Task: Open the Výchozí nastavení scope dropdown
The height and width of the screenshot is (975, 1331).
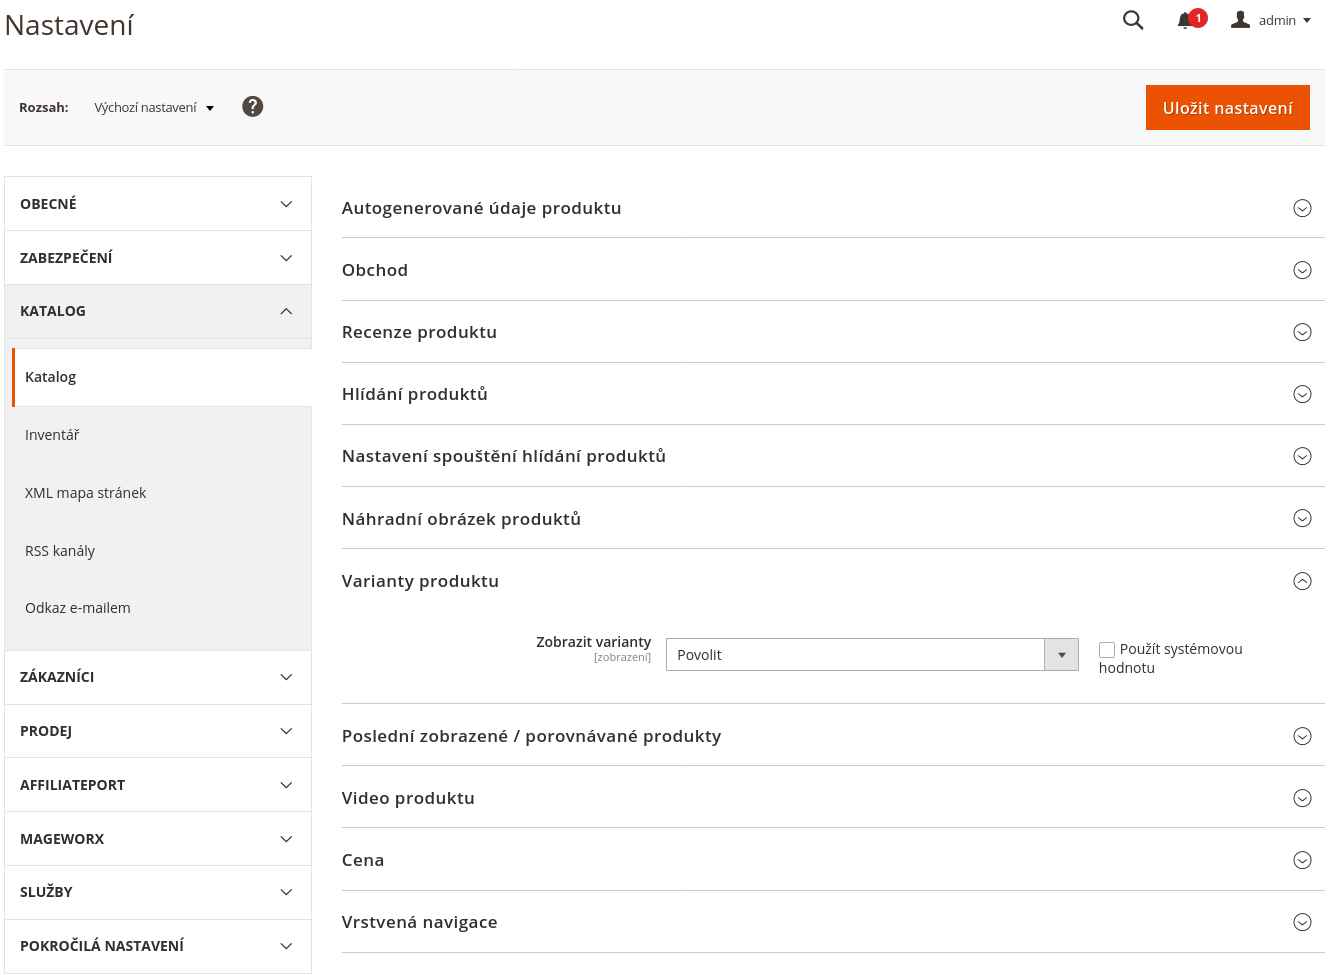Action: (x=154, y=108)
